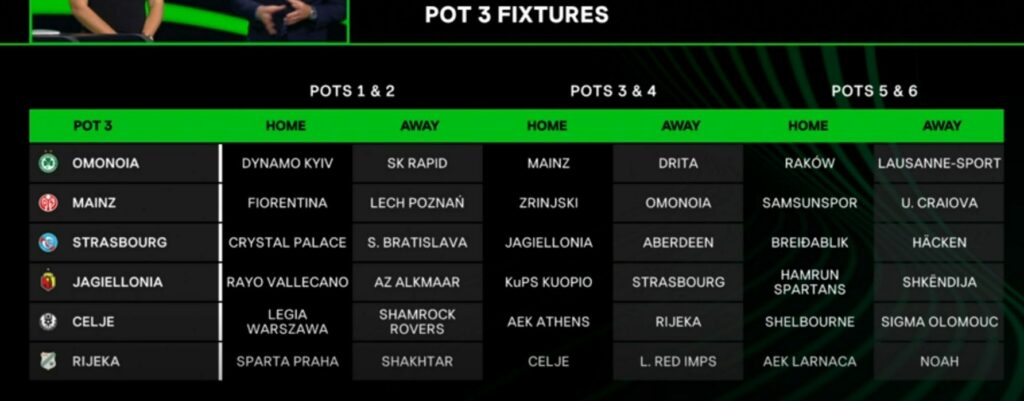Click the Celje club crest icon
The image size is (1024, 401).
(x=47, y=322)
